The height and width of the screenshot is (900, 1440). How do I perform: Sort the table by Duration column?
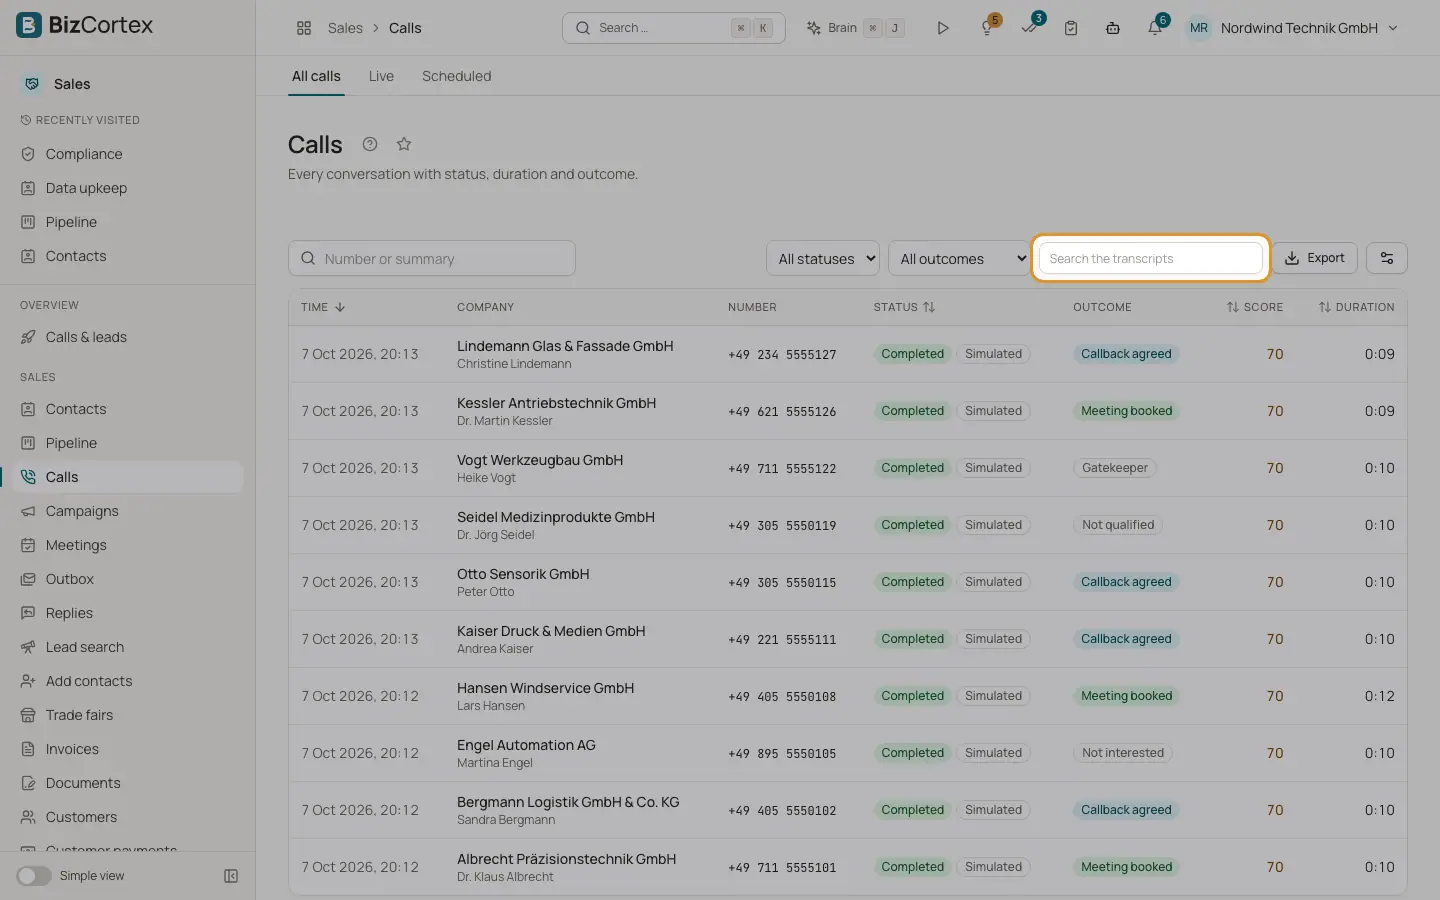[x=1356, y=307]
